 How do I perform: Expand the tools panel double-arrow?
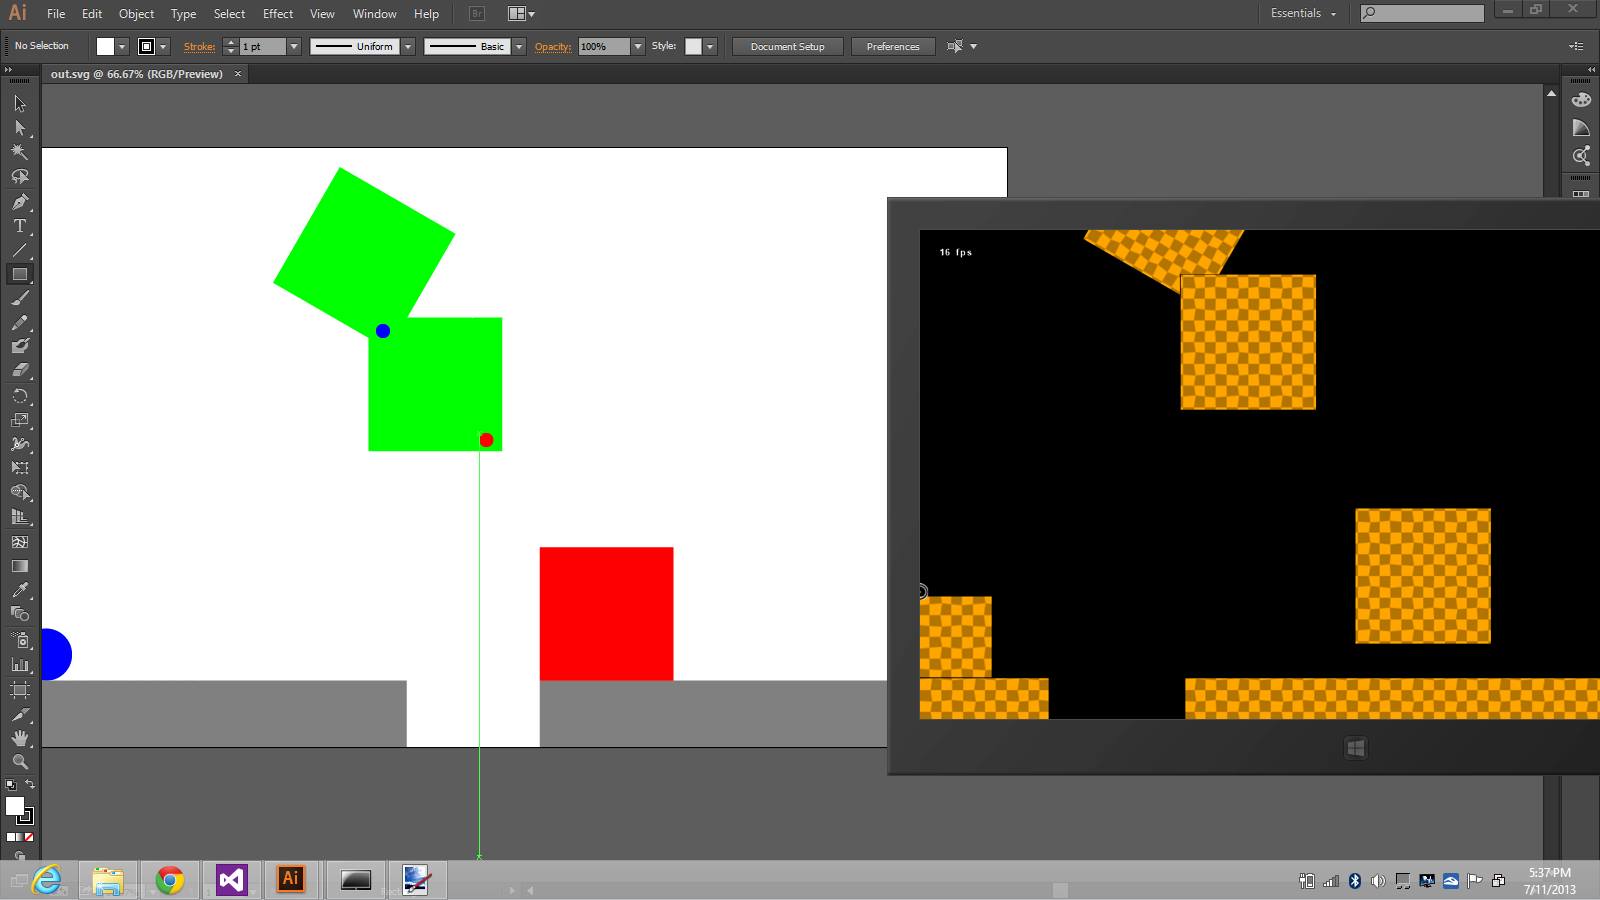tap(9, 70)
